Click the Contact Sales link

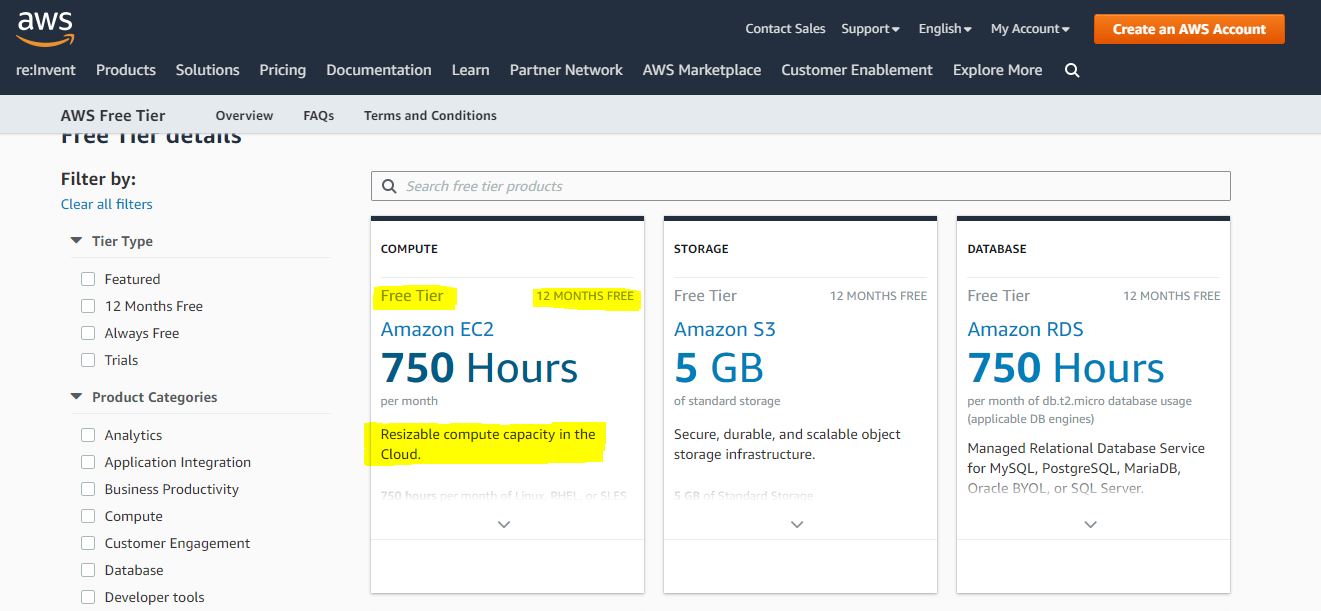point(785,29)
